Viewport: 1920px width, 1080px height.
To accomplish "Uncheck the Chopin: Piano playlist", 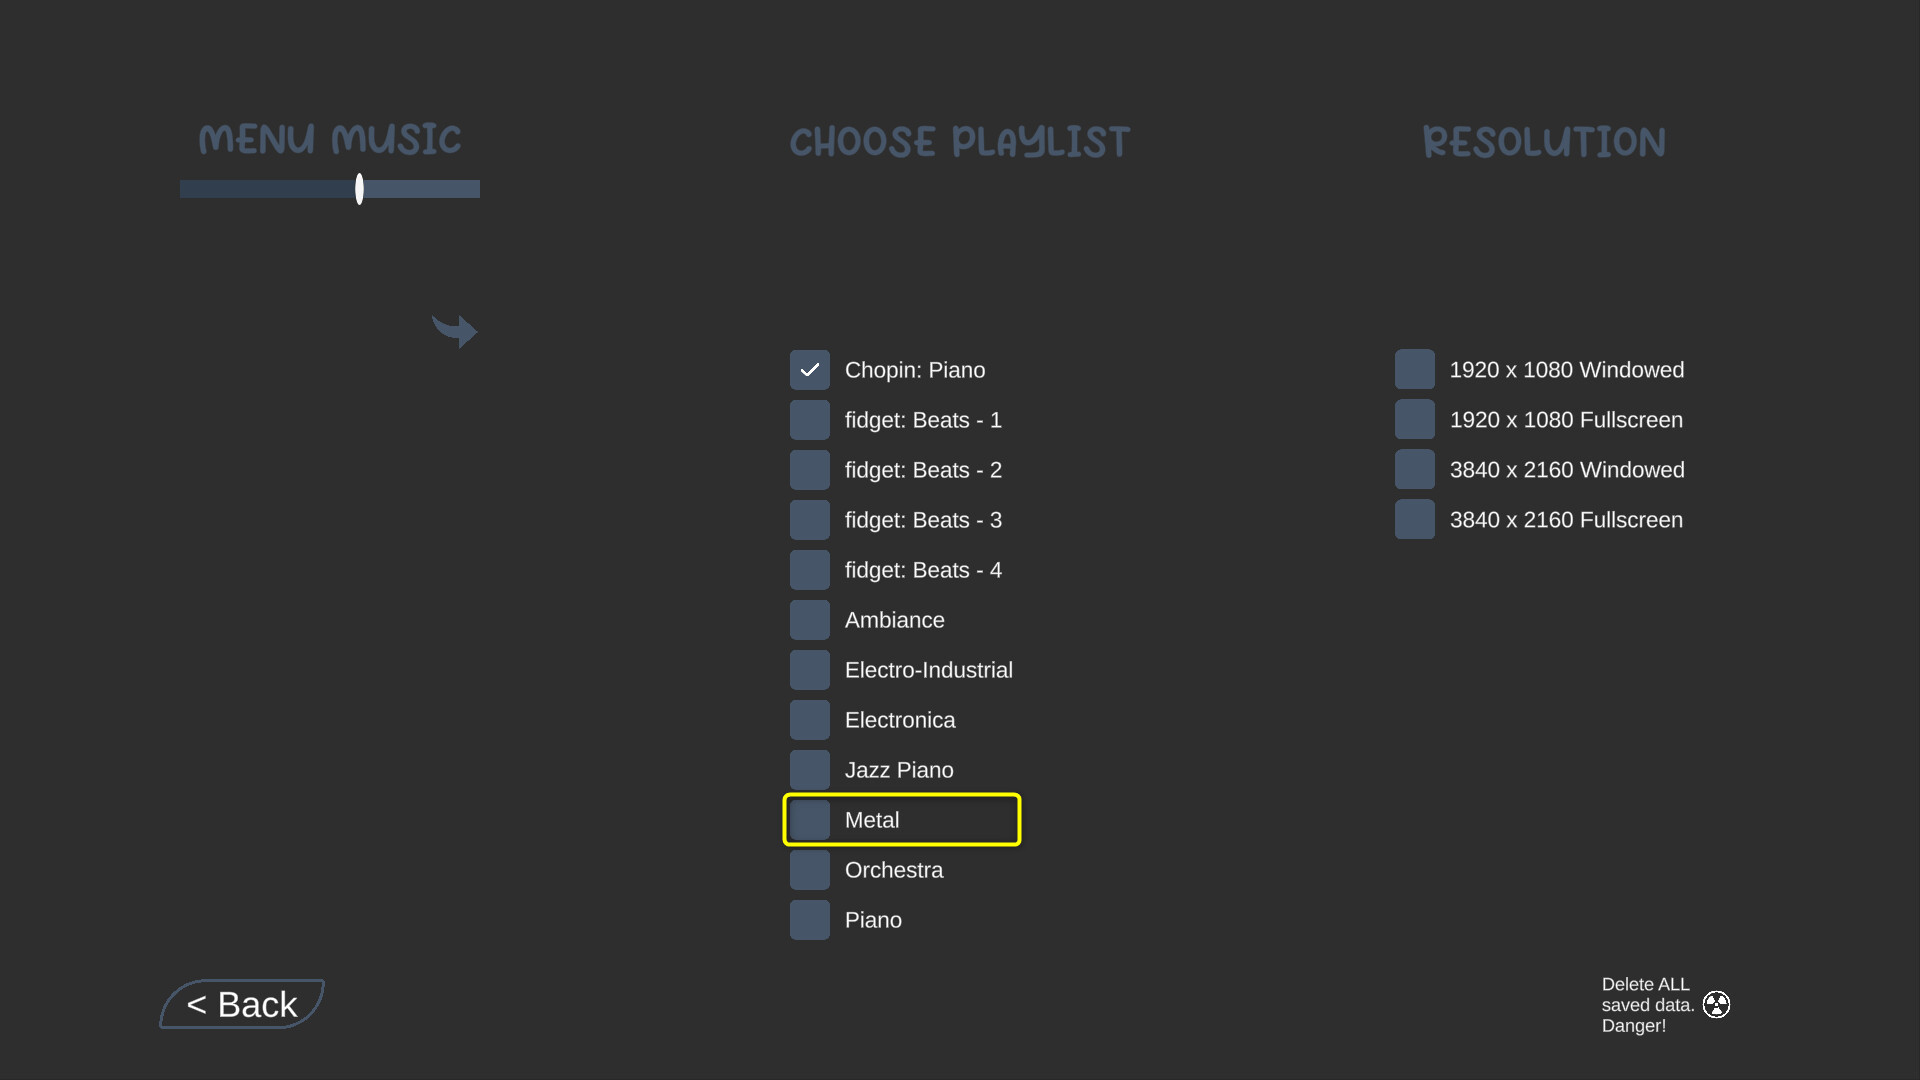I will pos(809,369).
